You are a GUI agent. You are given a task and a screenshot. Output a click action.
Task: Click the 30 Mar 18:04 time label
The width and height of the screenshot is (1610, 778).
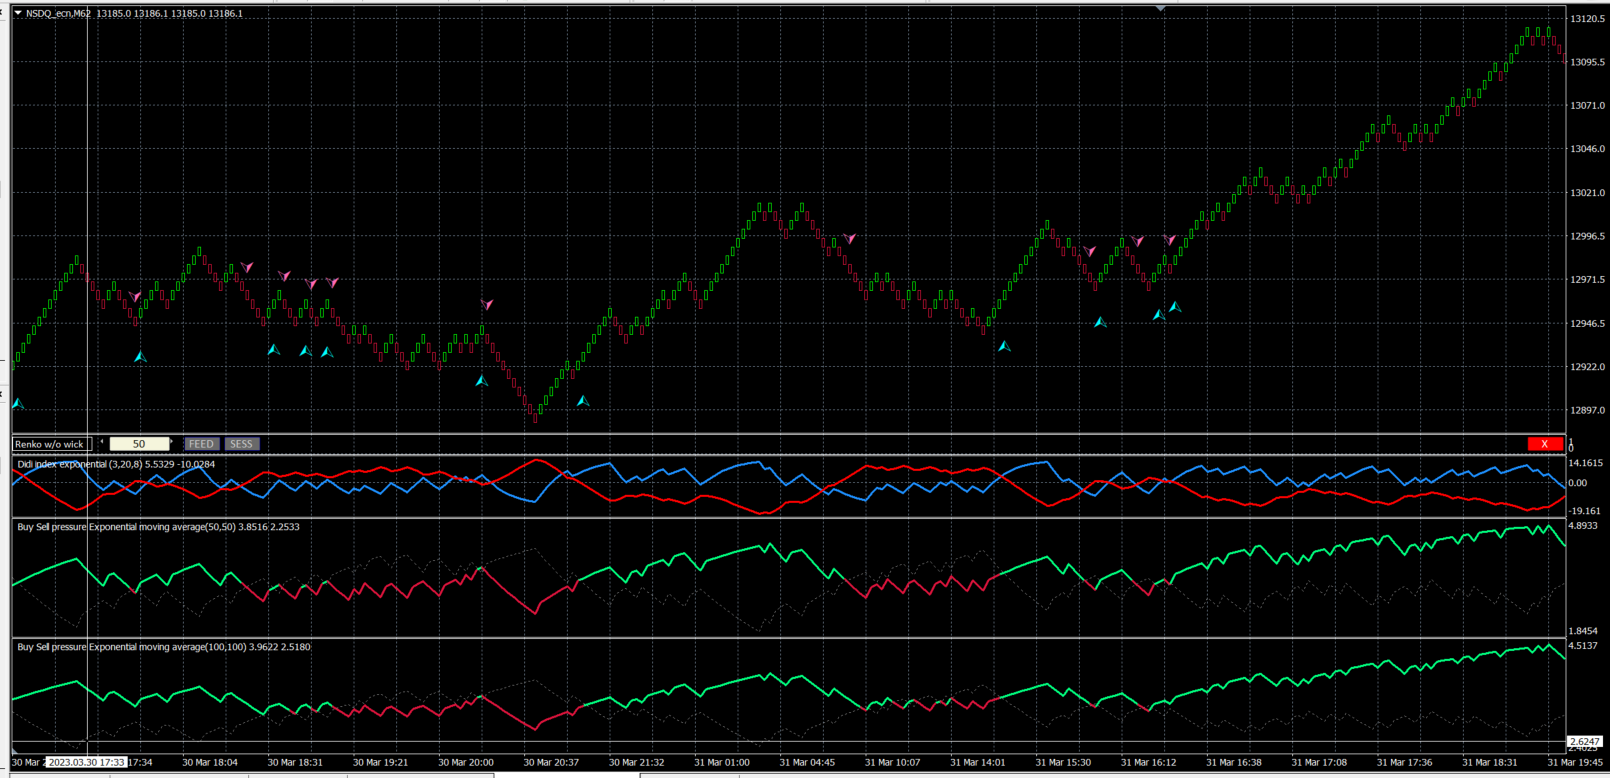click(x=210, y=762)
